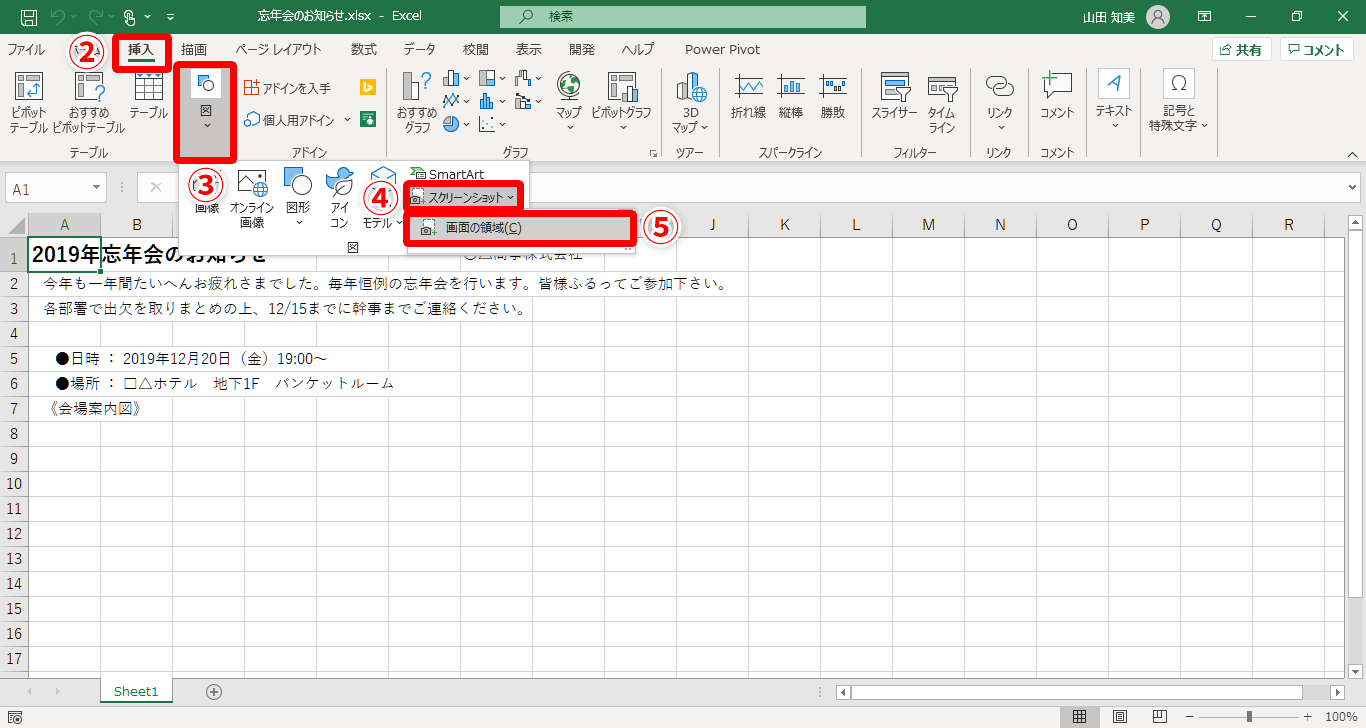Open 3D マップ tour
The height and width of the screenshot is (728, 1366).
(691, 103)
